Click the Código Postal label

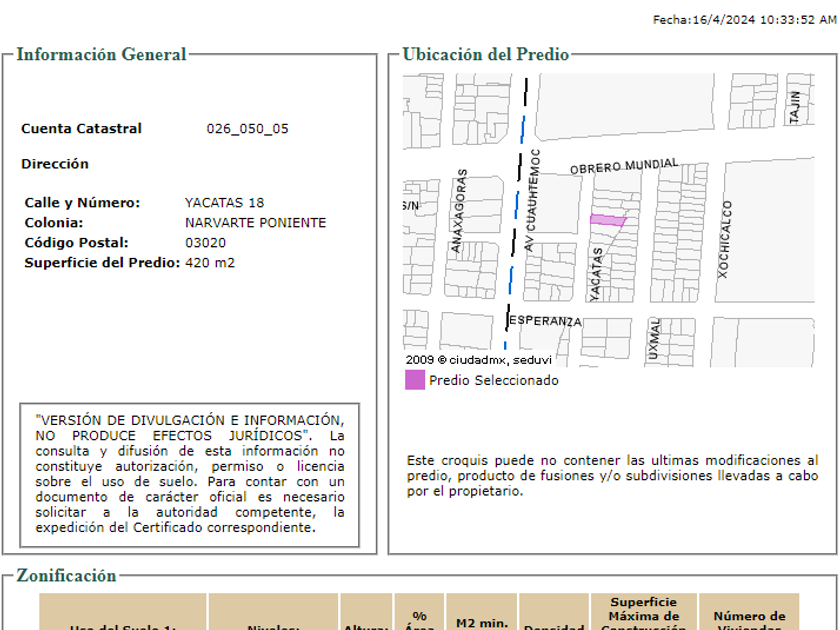(77, 243)
